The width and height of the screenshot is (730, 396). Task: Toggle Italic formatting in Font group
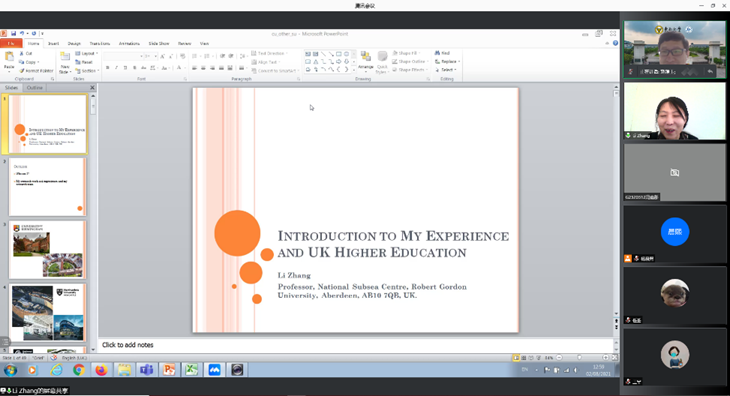[116, 68]
